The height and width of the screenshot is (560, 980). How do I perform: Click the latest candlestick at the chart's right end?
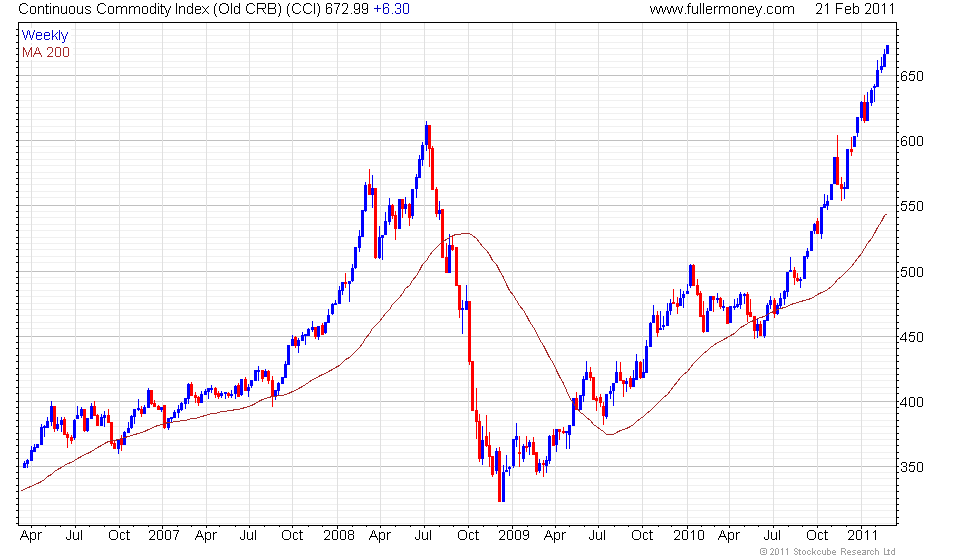click(887, 50)
